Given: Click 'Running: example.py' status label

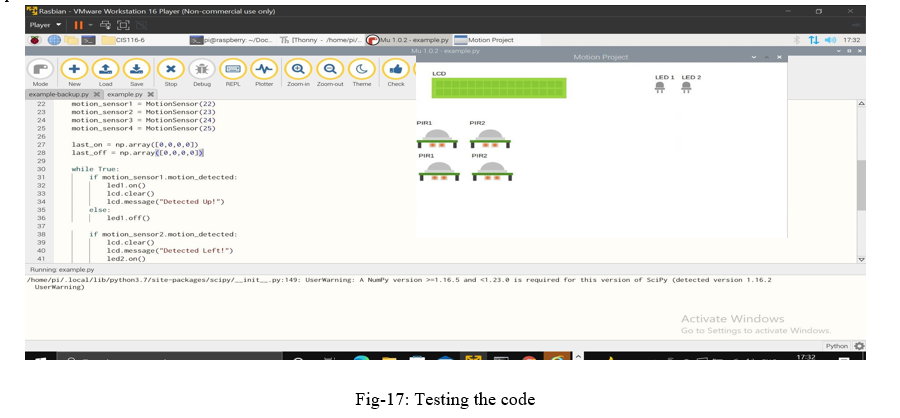Looking at the screenshot, I should tap(61, 269).
